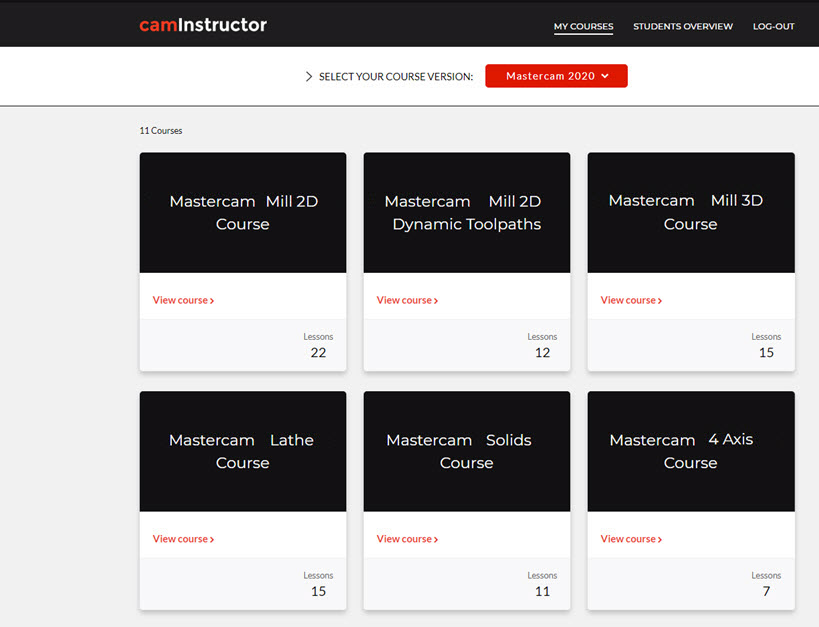Click the camInstructor logo

(x=203, y=25)
